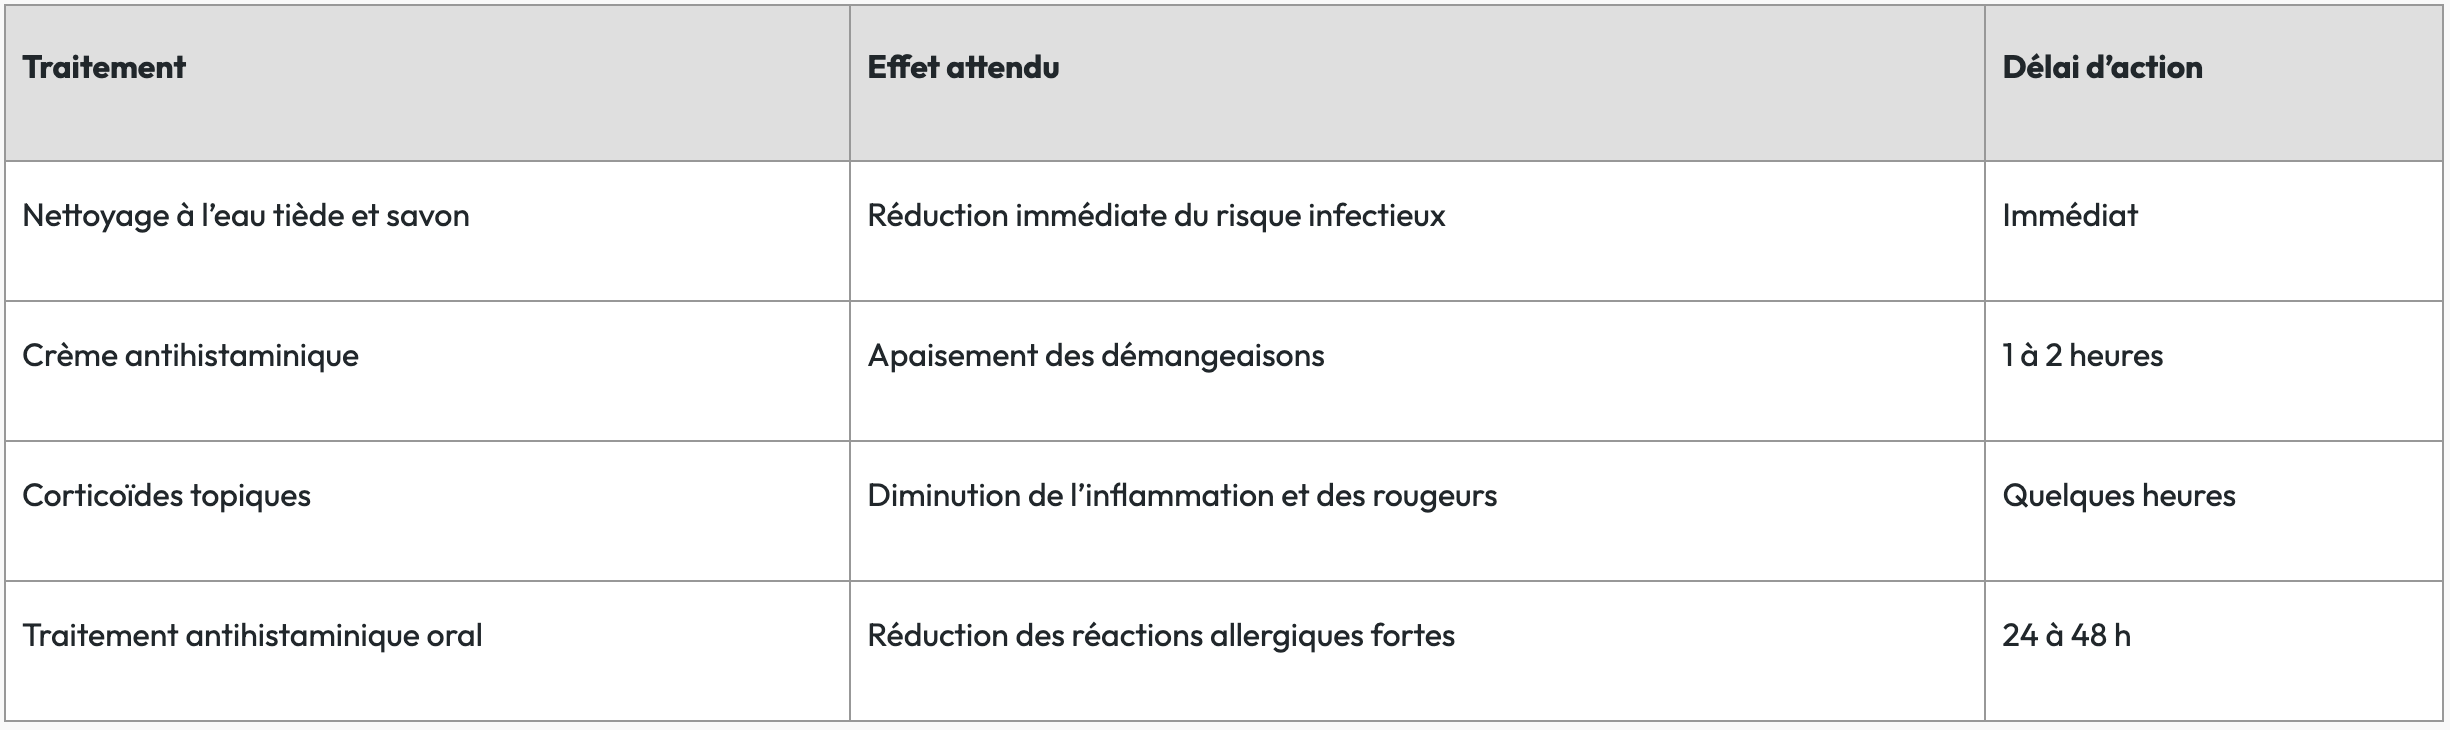Click the Effet attendu column header
Image resolution: width=2450 pixels, height=730 pixels.
click(x=963, y=67)
